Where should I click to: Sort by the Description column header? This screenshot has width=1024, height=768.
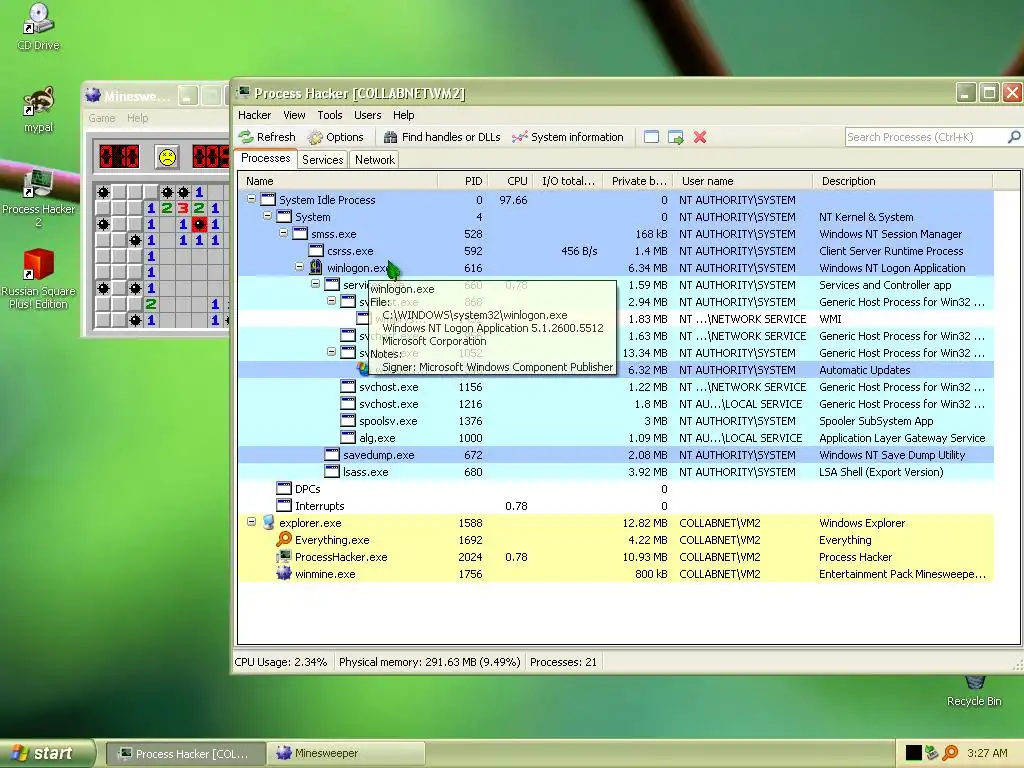pyautogui.click(x=902, y=181)
